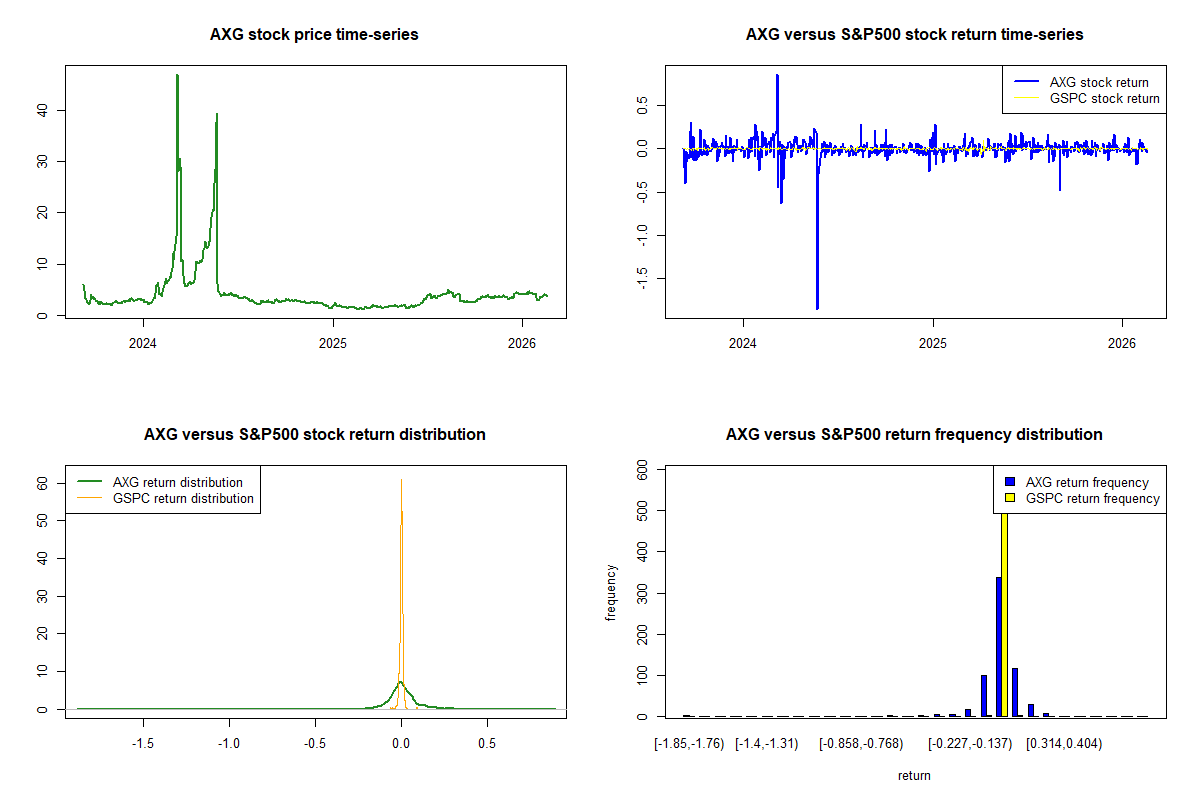
Task: Click the y-axis value -1.0 in the return time-series plot
Action: point(644,234)
